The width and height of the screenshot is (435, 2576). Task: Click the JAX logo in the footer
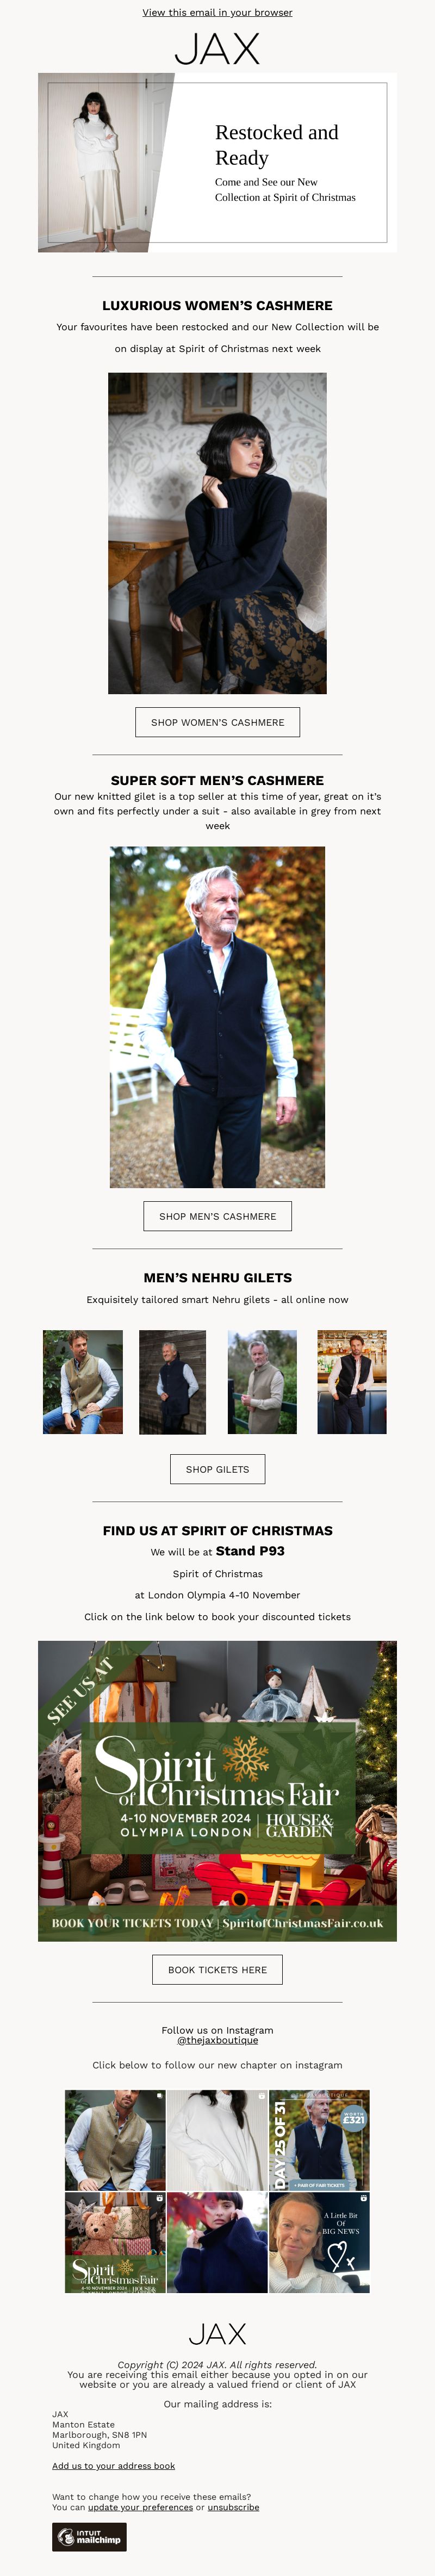(x=217, y=2333)
